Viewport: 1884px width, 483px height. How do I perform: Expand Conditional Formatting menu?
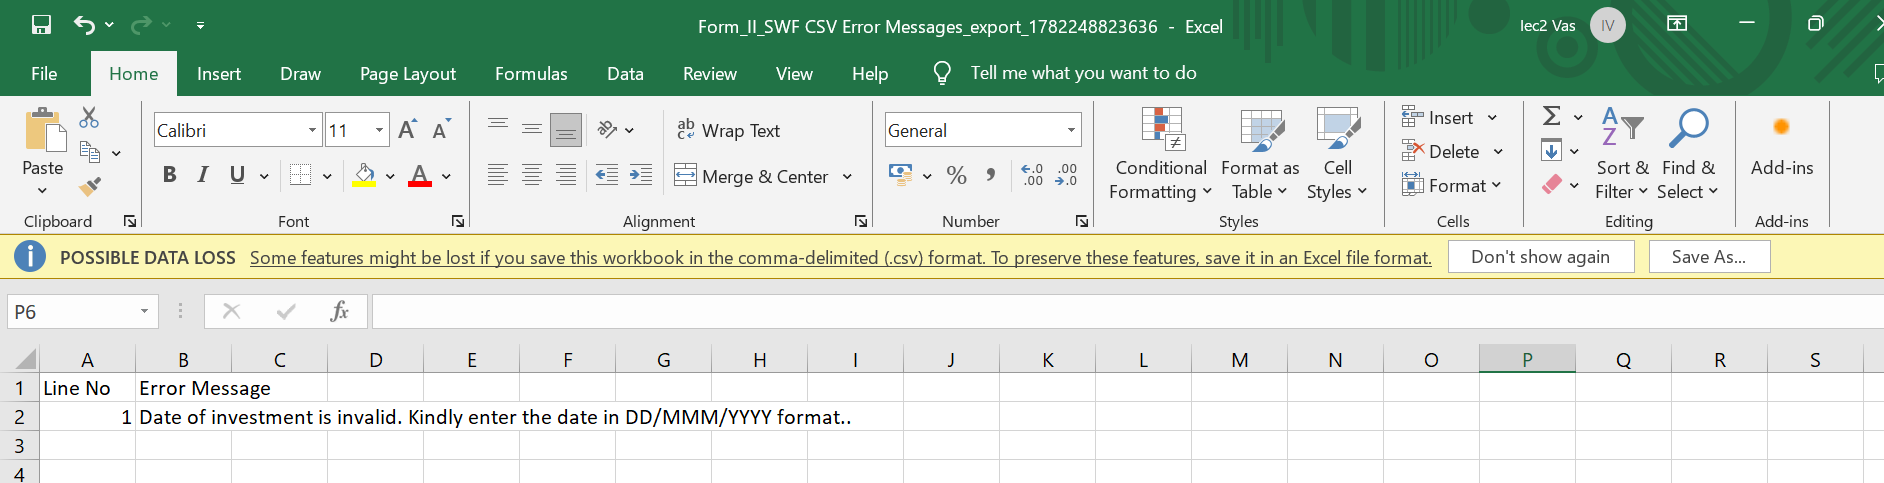(x=1161, y=153)
